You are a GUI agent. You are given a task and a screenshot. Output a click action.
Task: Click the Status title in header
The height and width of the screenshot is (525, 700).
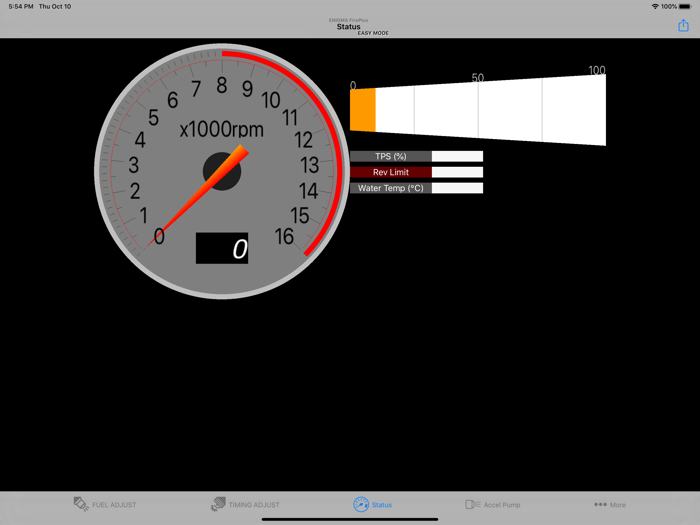coord(348,27)
